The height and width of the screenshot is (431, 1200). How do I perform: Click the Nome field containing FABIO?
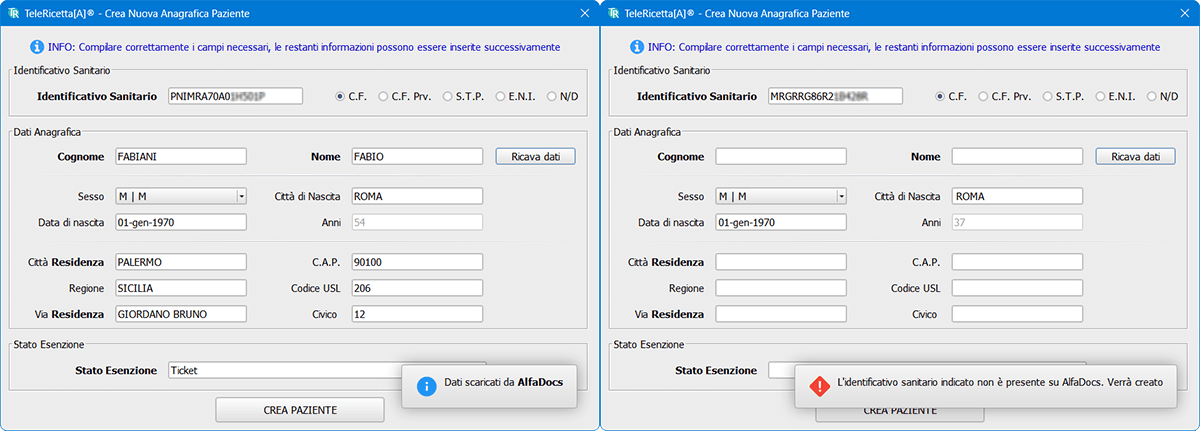[x=416, y=157]
